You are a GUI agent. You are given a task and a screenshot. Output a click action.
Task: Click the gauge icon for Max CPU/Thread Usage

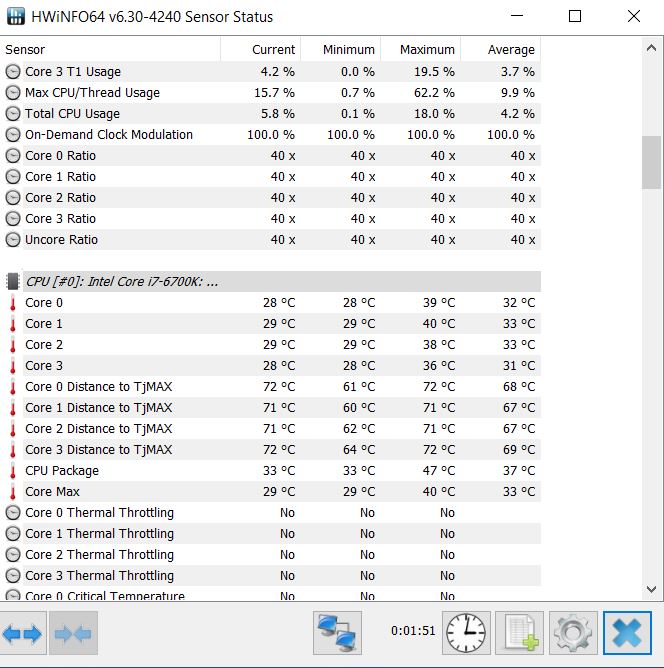pyautogui.click(x=13, y=92)
